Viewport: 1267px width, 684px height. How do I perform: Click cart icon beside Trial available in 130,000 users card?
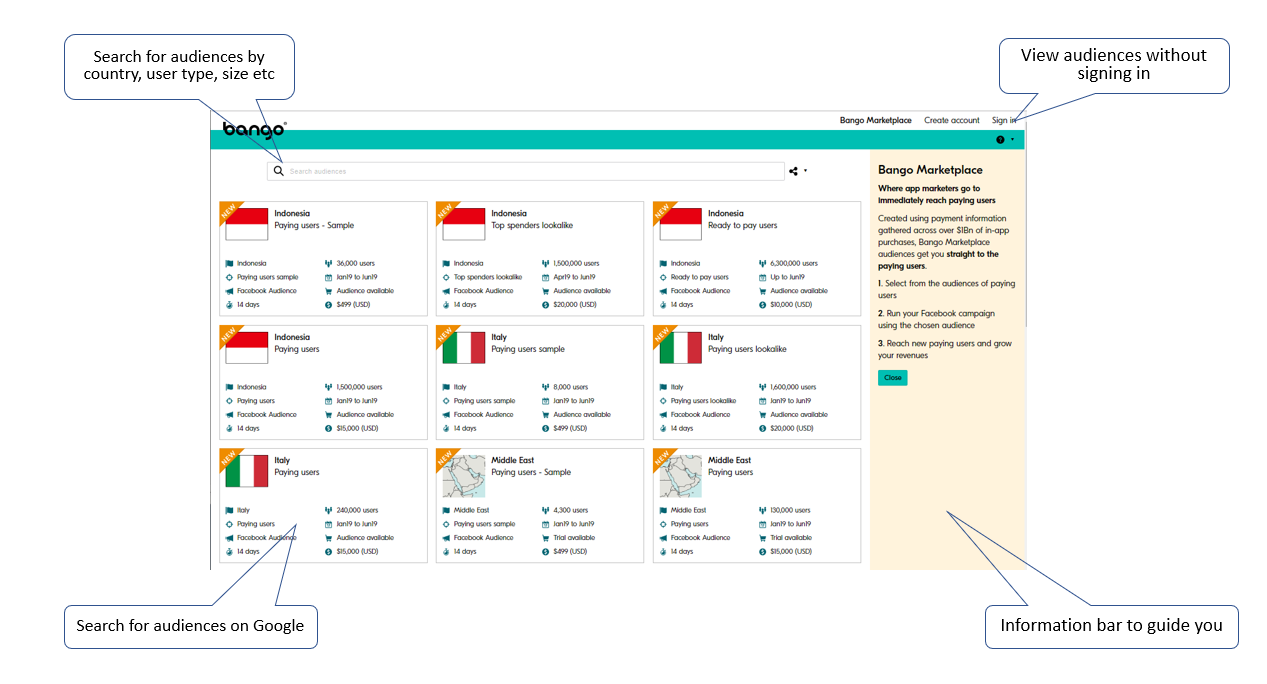click(x=762, y=537)
